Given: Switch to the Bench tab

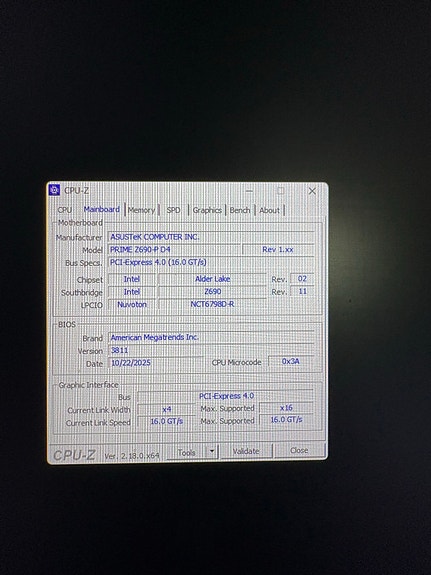Looking at the screenshot, I should (240, 210).
